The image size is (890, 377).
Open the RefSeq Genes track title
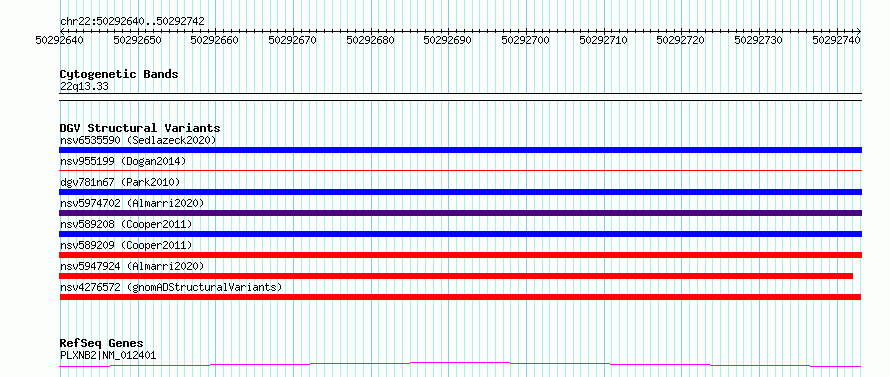(x=102, y=344)
